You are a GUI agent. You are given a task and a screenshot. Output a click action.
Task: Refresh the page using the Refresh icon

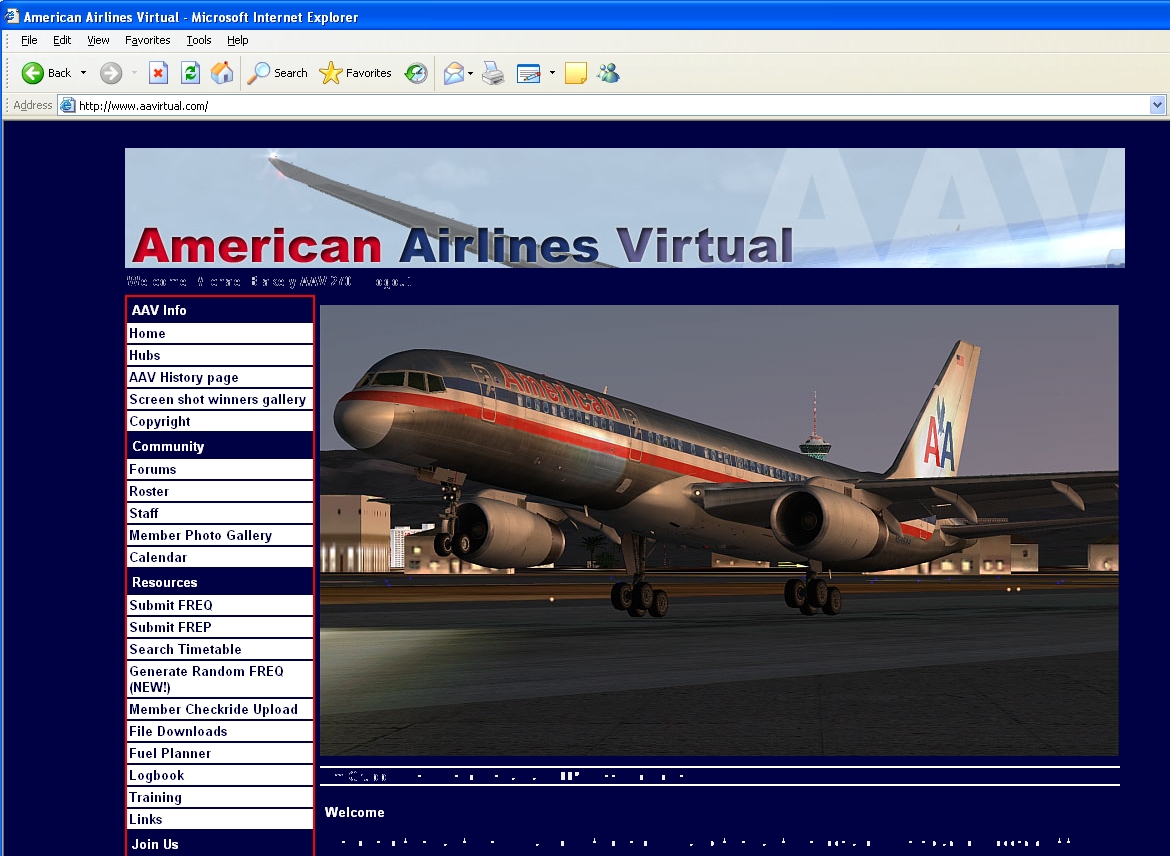pyautogui.click(x=190, y=73)
